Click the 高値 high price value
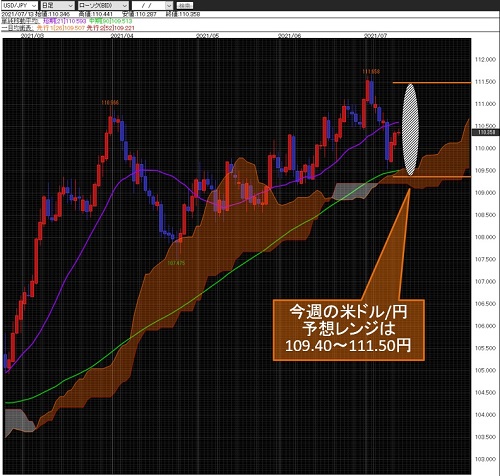 (96, 14)
